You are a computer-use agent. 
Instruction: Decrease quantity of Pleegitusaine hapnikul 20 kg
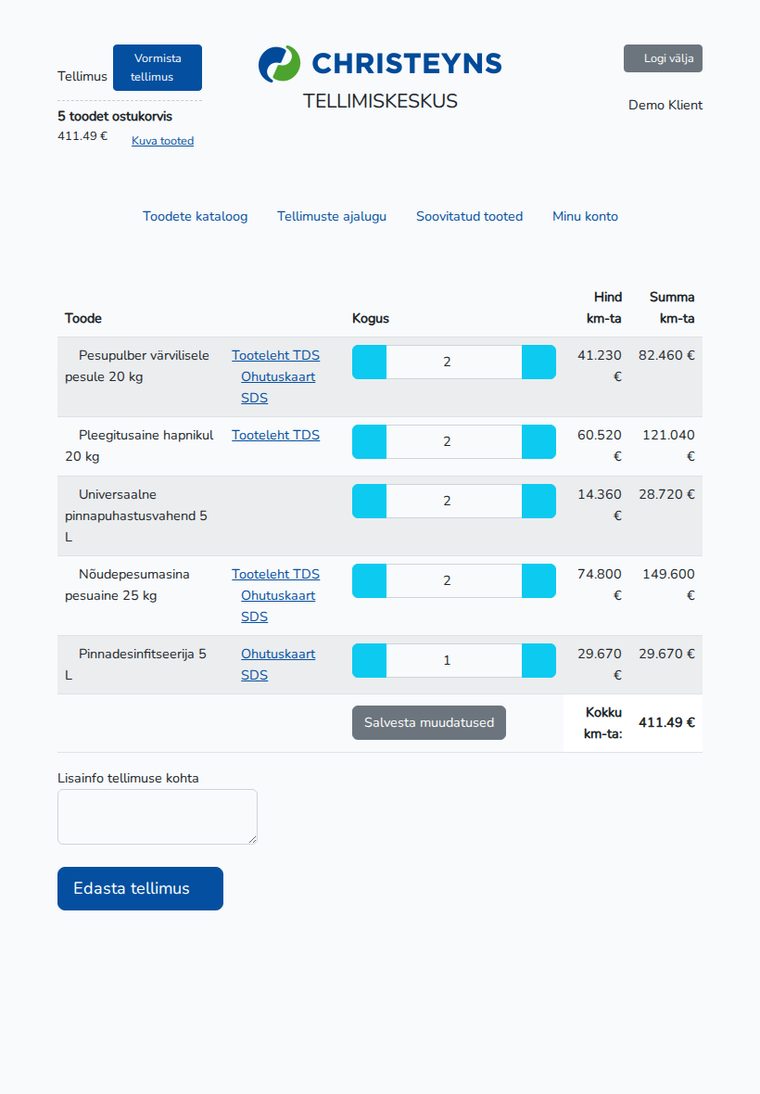click(x=369, y=442)
